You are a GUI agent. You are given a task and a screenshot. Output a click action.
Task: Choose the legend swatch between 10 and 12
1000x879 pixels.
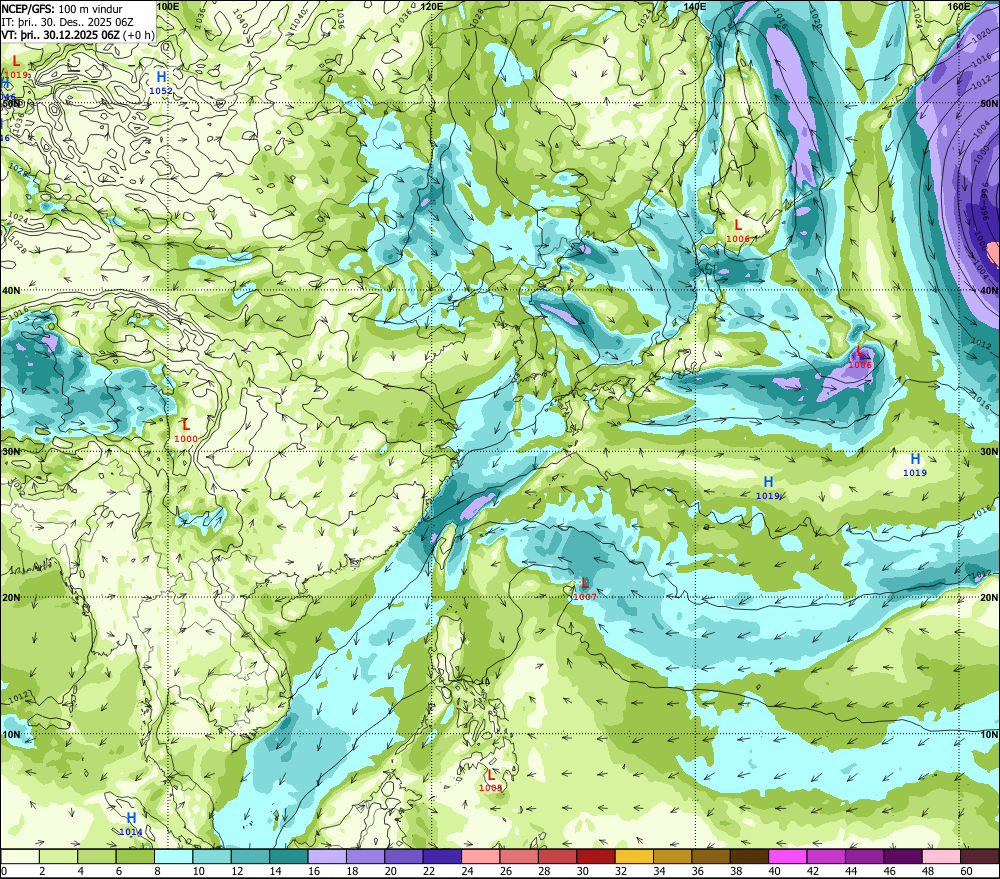[212, 857]
